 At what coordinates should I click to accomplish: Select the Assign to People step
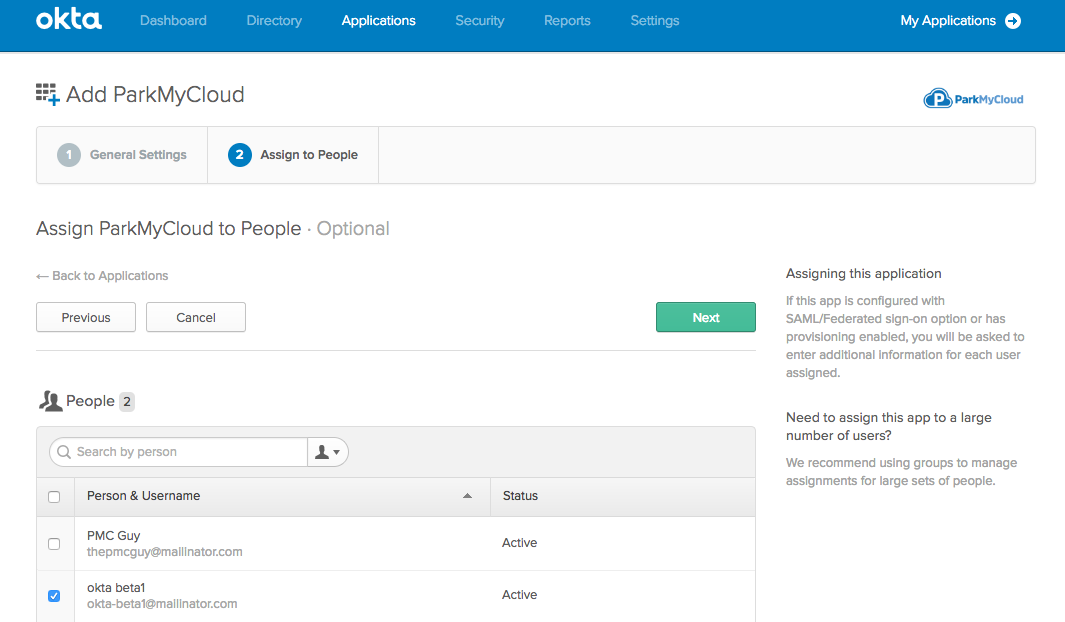[x=293, y=155]
